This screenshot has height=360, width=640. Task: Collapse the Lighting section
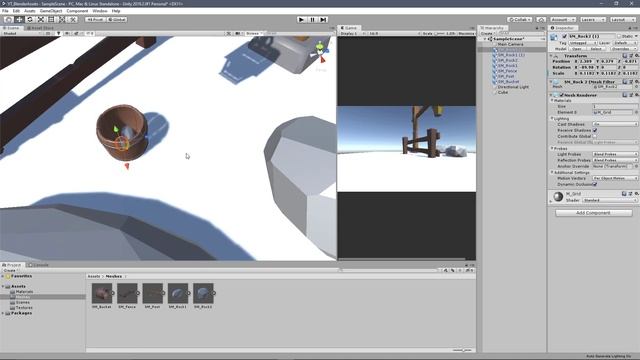point(553,118)
